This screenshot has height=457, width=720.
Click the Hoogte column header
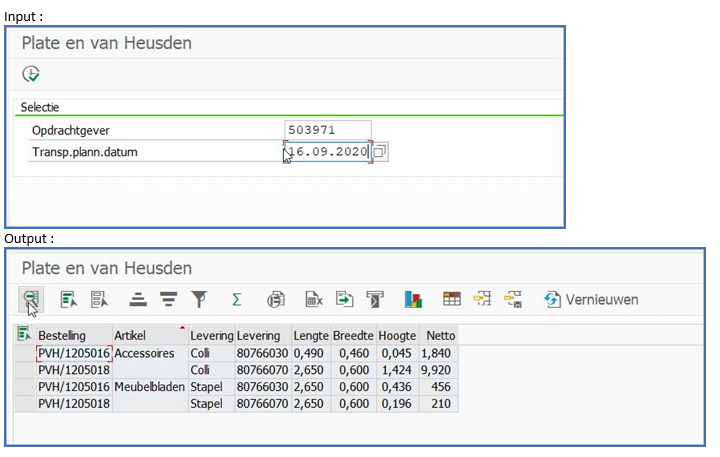[x=397, y=335]
